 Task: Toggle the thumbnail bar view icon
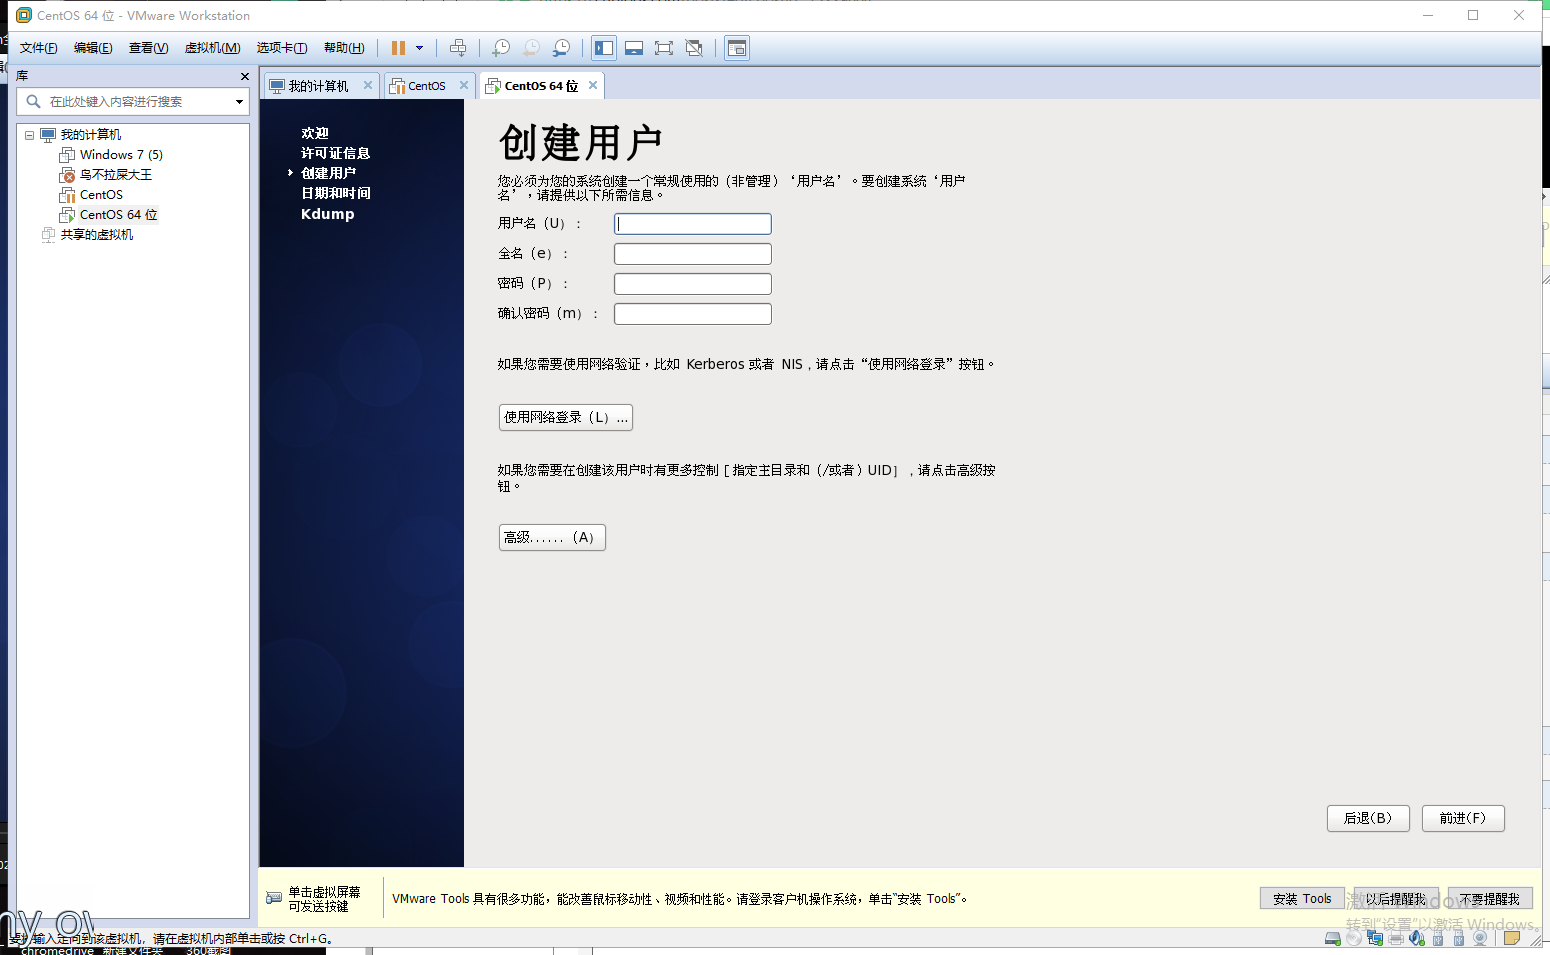(634, 48)
